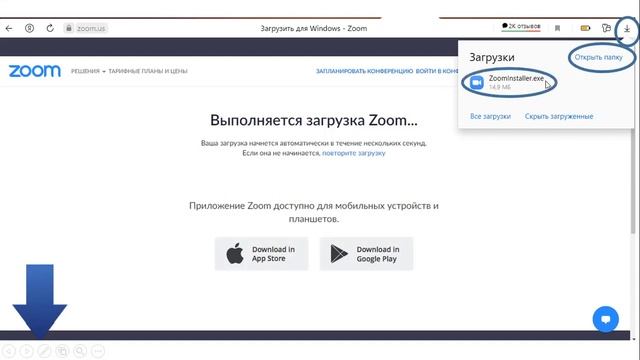Click the previous slide circle icon
This screenshot has width=640, height=360.
(x=9, y=351)
